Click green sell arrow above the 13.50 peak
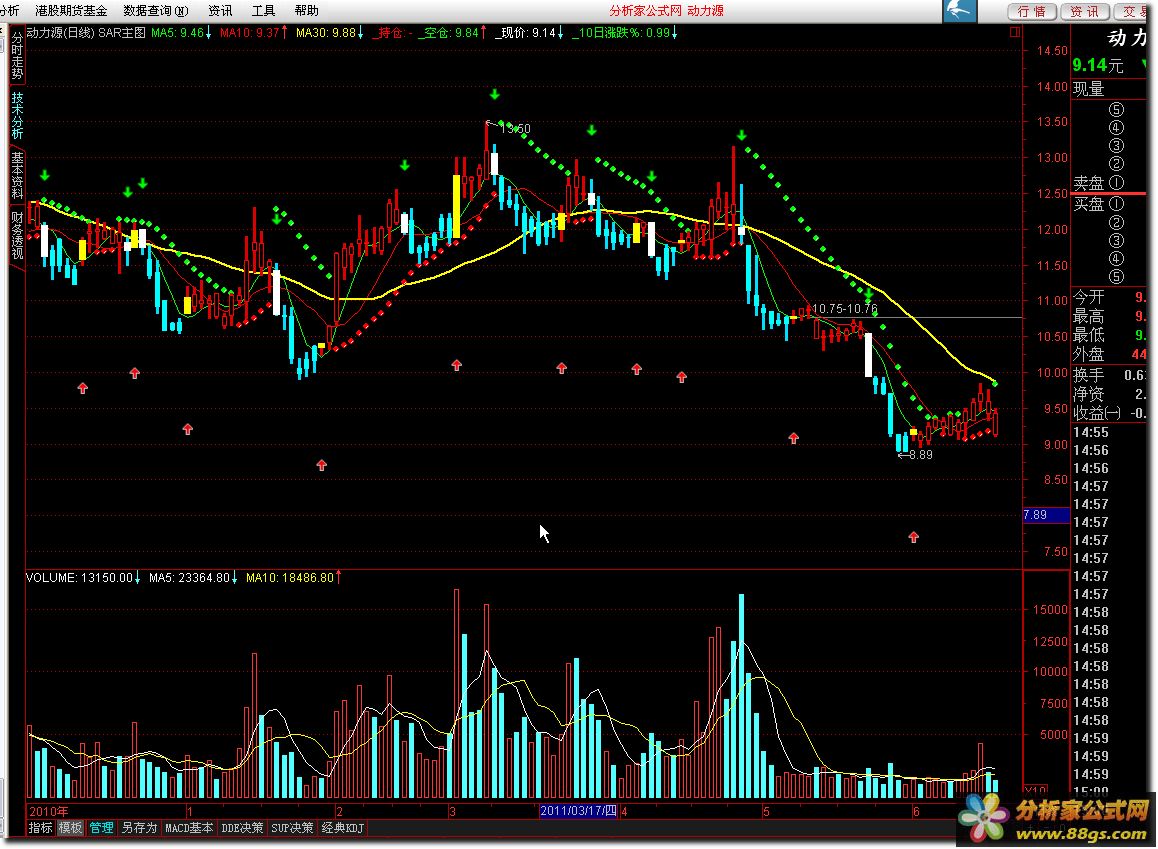The width and height of the screenshot is (1158, 849). coord(494,94)
